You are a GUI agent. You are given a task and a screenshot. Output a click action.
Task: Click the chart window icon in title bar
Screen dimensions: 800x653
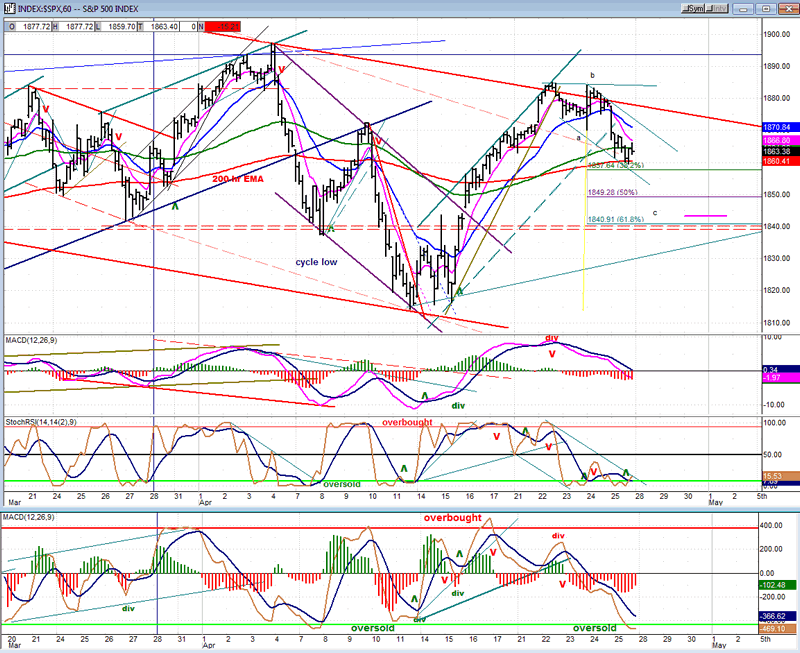8,8
